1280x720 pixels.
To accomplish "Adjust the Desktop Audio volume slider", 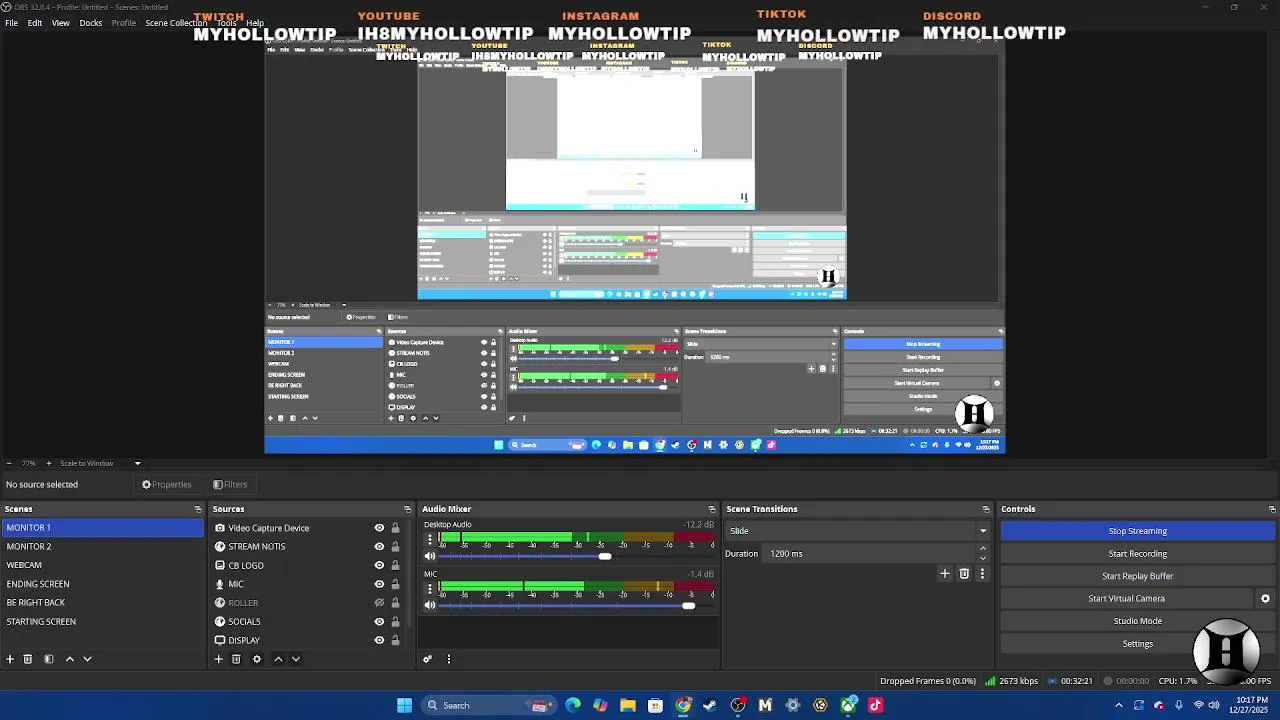I will tap(604, 556).
